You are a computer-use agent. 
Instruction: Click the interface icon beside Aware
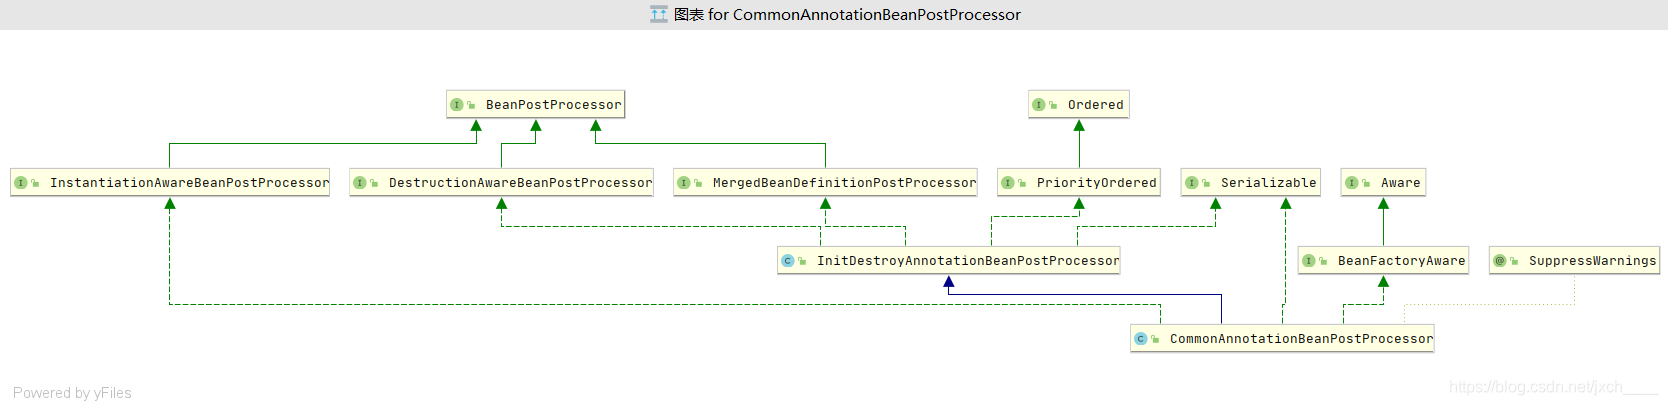click(x=1352, y=183)
